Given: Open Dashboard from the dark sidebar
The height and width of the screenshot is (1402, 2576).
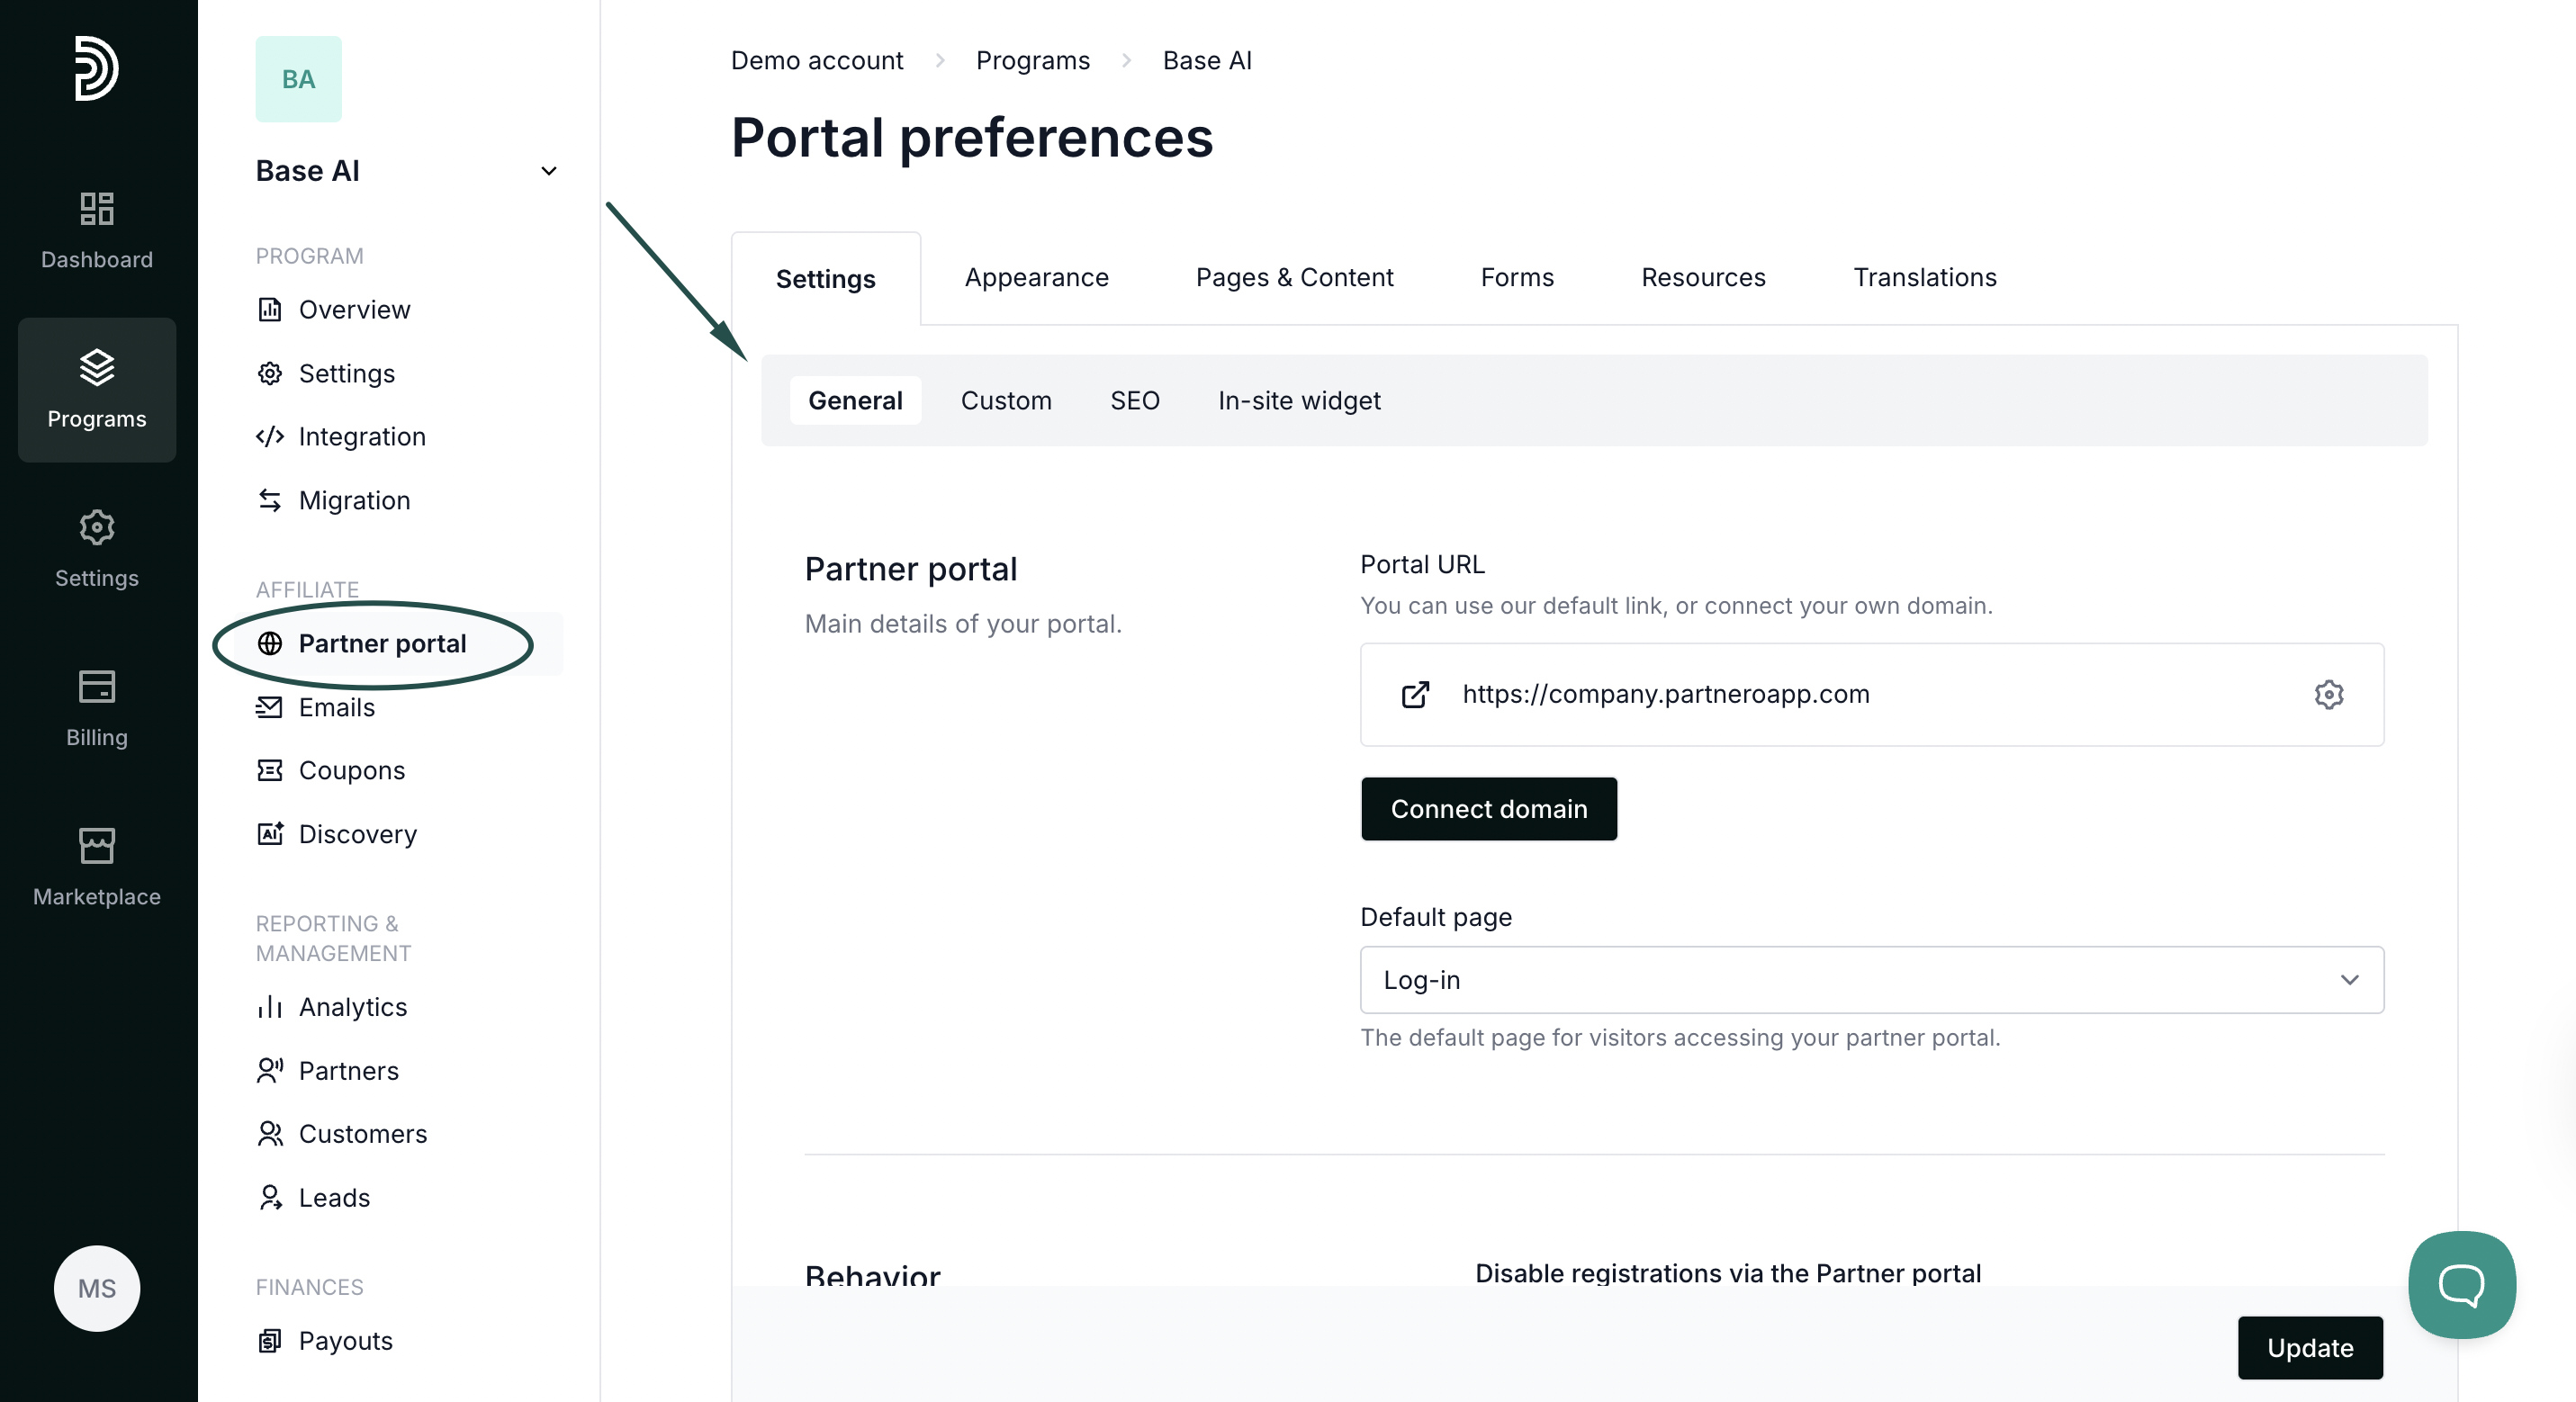Looking at the screenshot, I should pos(97,230).
